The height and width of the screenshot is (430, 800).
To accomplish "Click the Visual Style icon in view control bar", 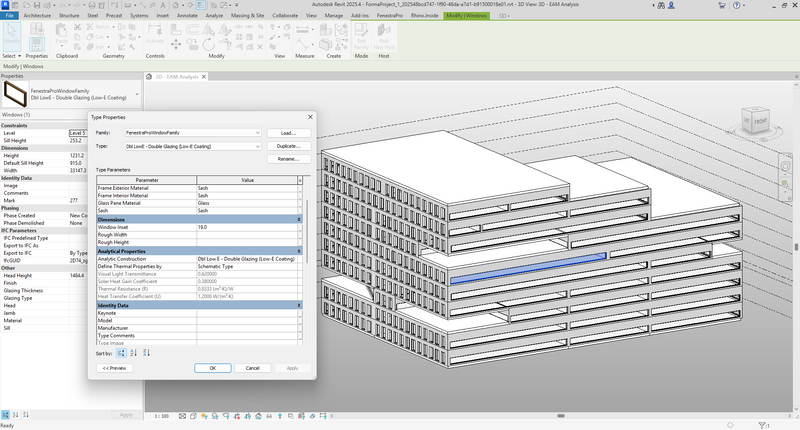I will 193,416.
